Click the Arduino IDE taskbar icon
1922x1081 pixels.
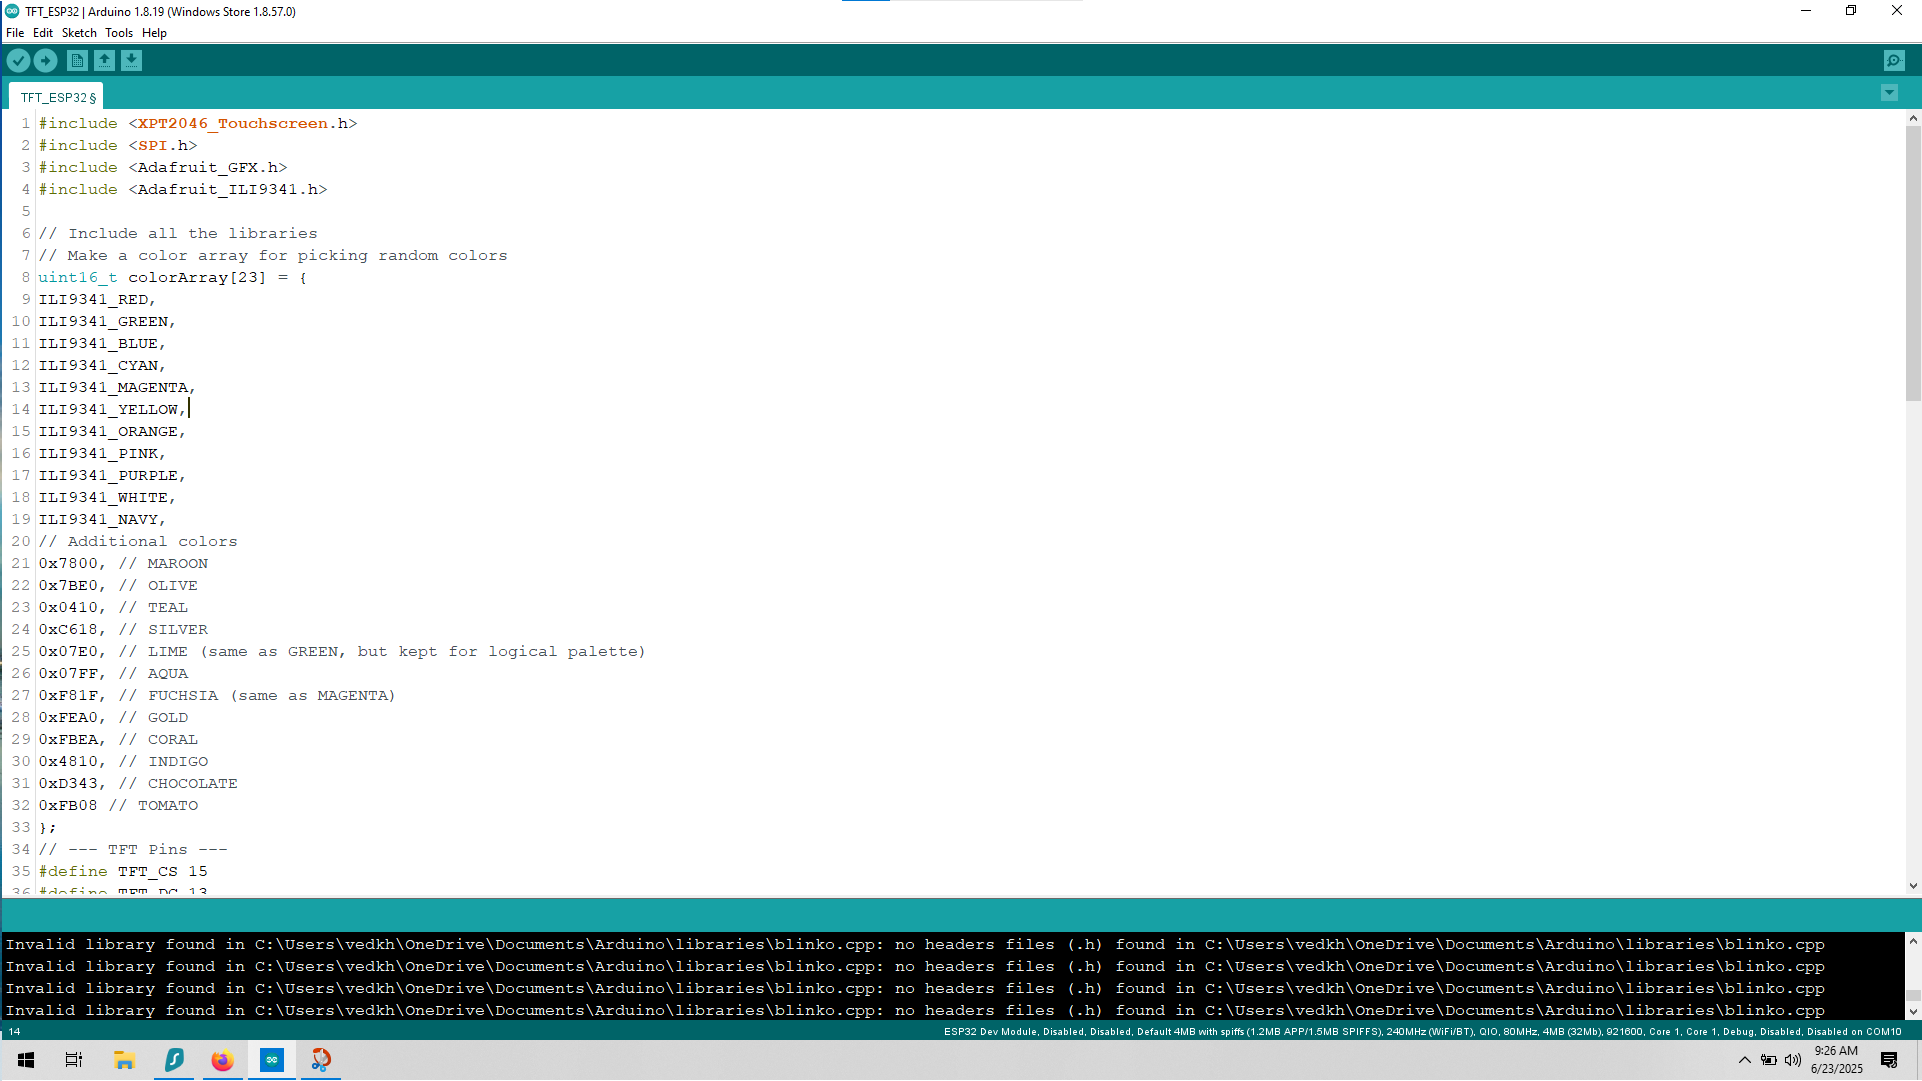click(x=272, y=1060)
